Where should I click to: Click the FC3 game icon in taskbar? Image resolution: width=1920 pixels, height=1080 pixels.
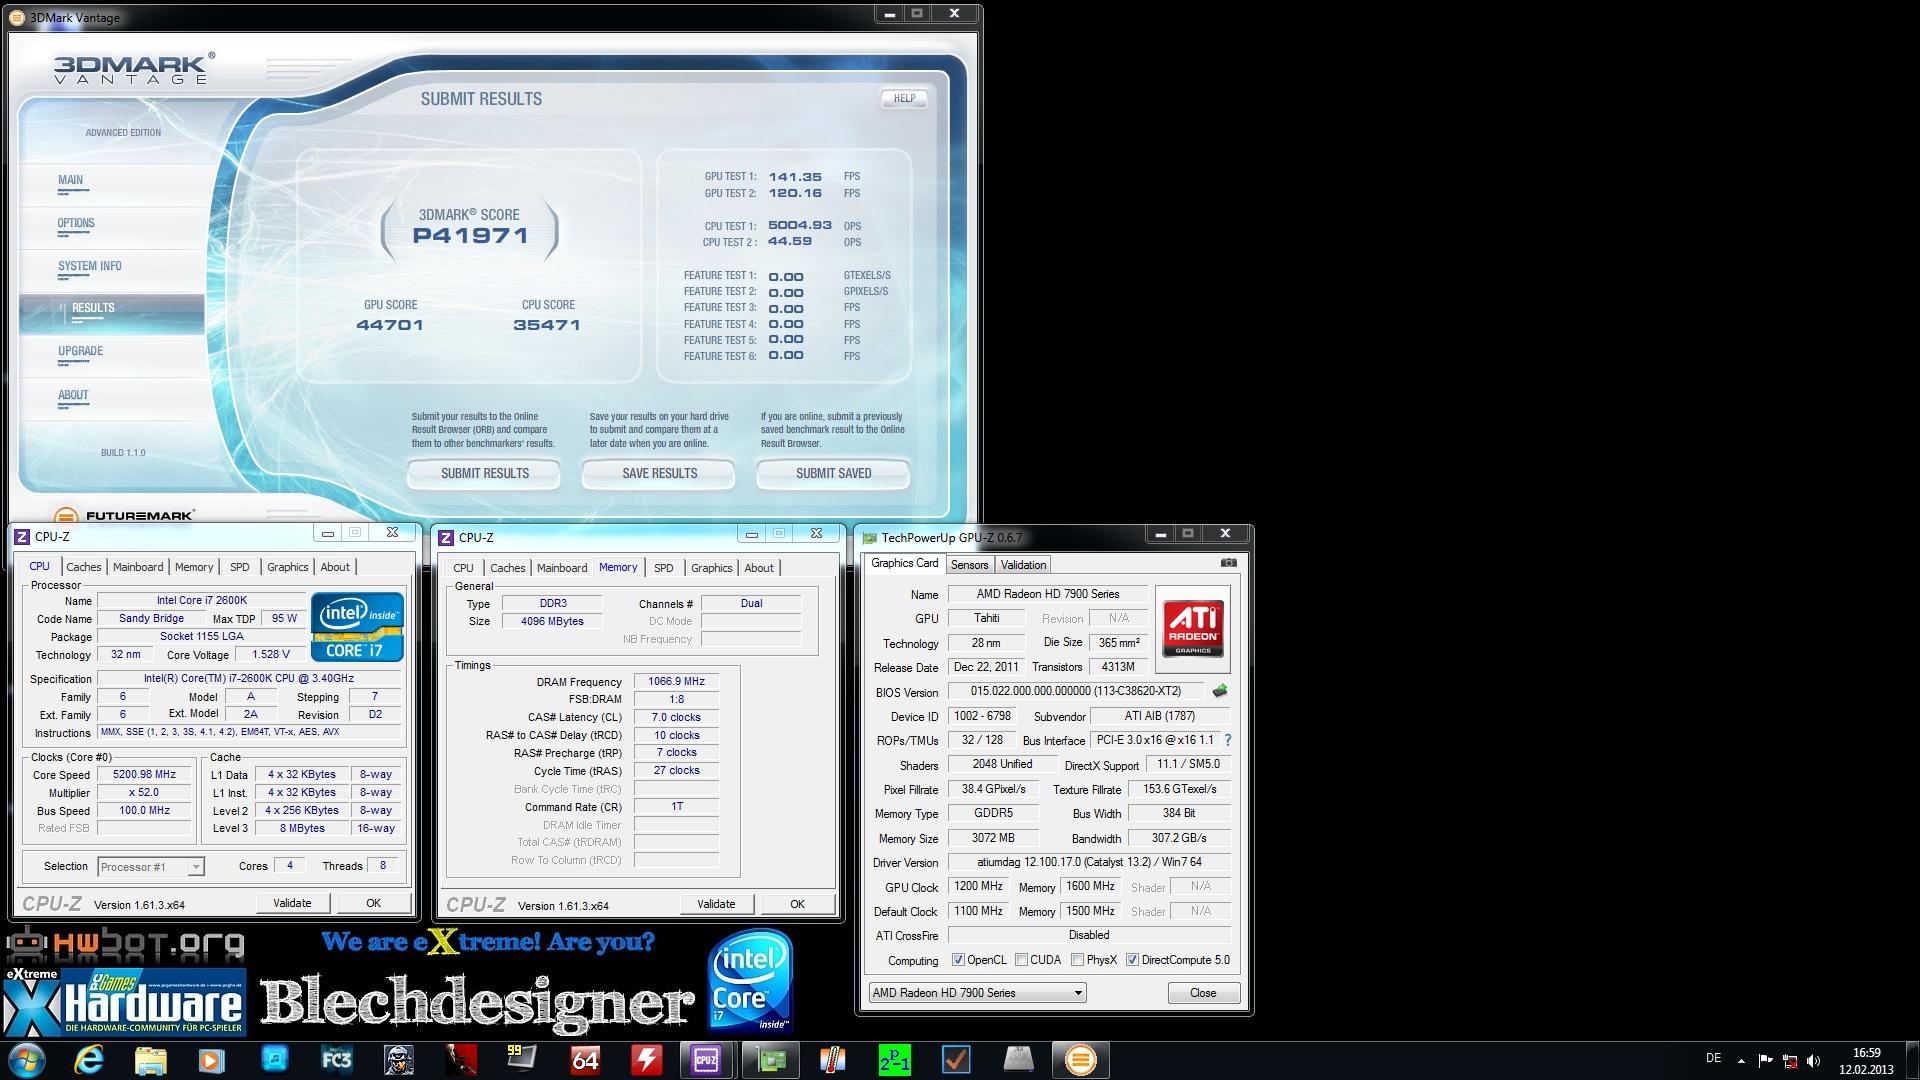click(x=336, y=1060)
